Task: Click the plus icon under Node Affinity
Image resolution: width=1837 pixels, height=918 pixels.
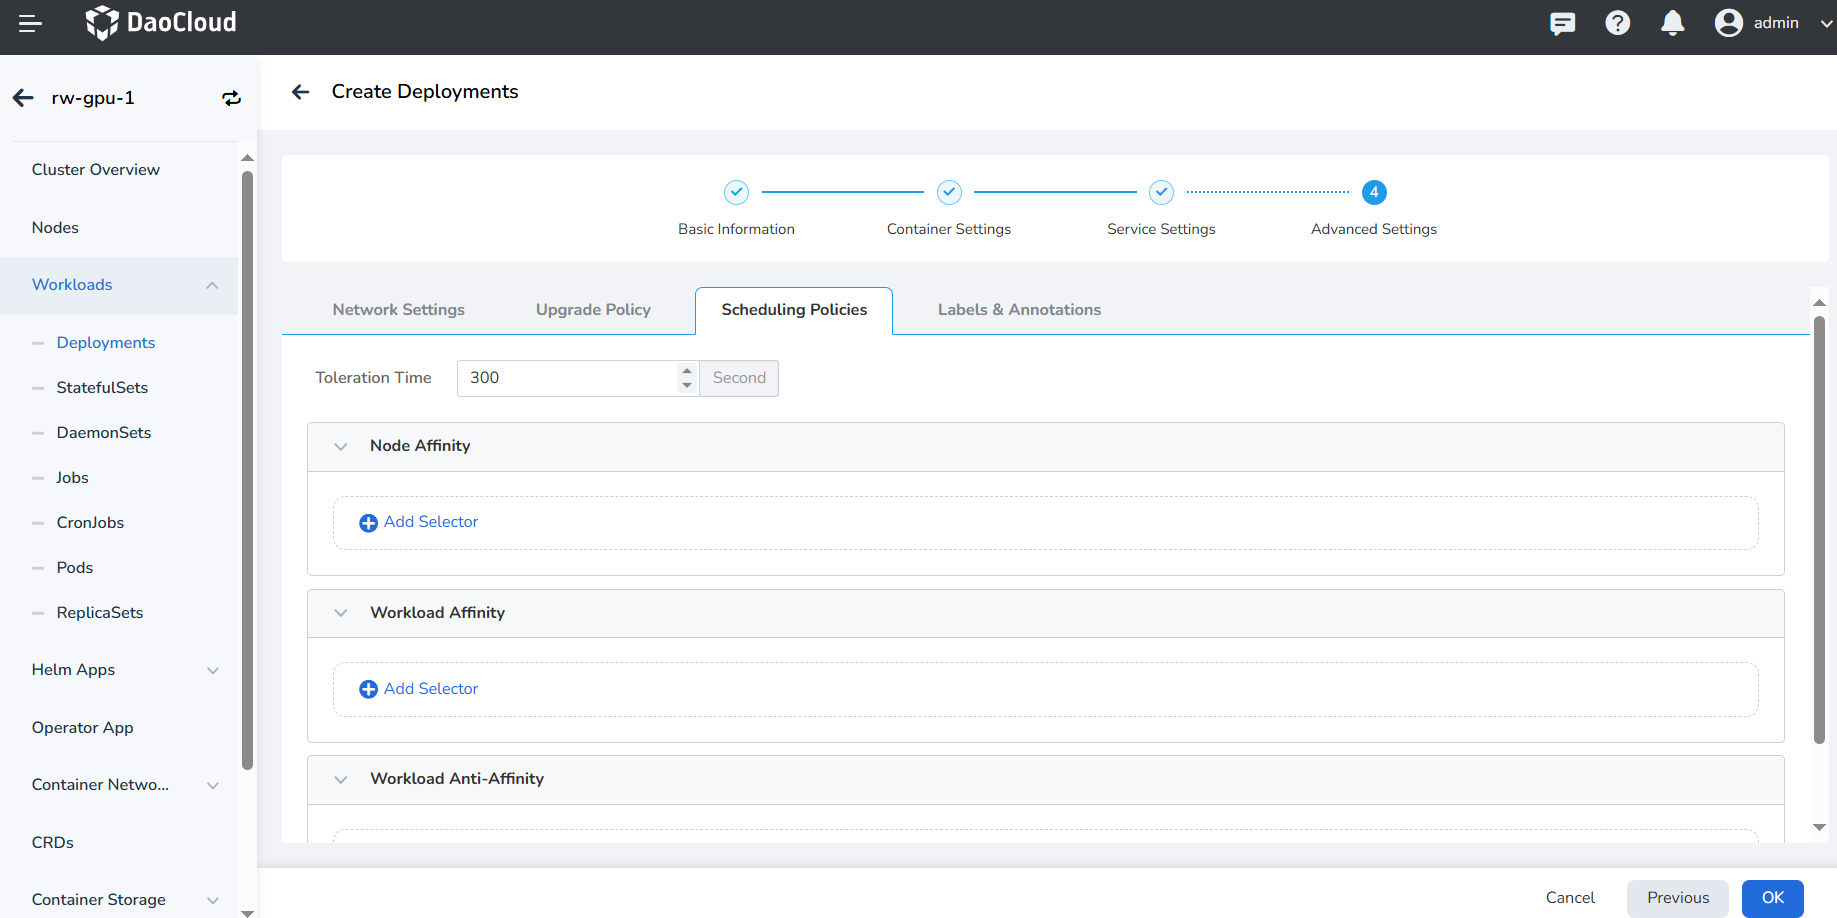Action: pos(368,523)
